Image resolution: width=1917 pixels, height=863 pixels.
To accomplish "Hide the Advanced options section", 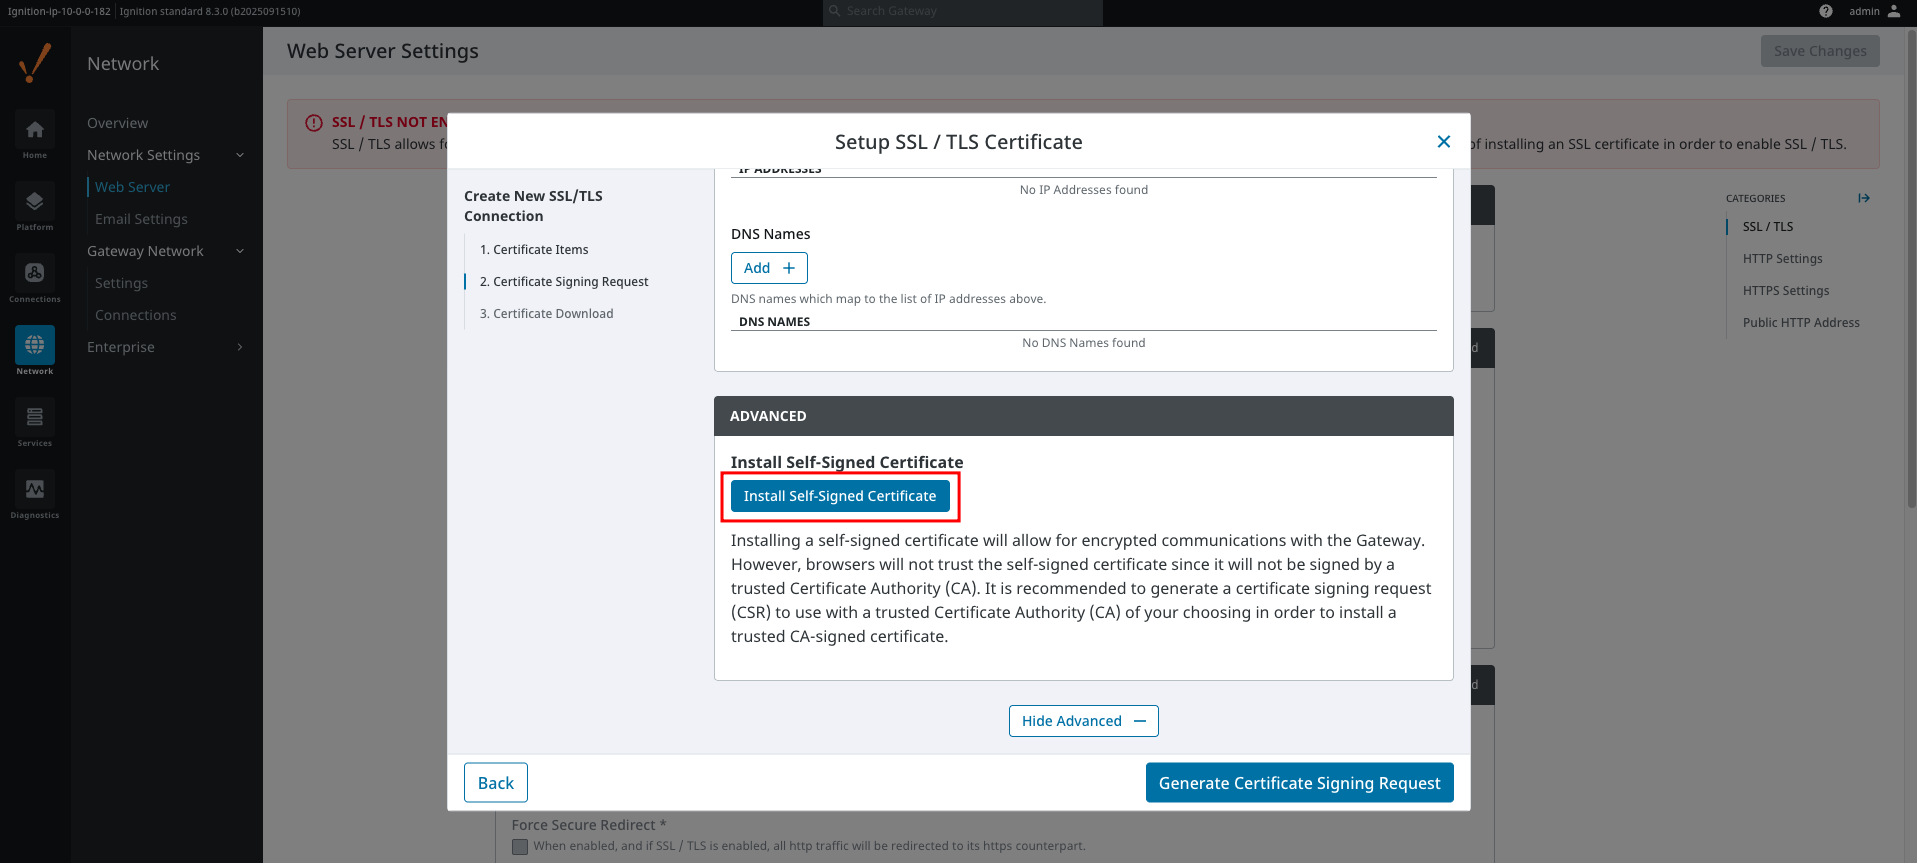I will click(x=1083, y=721).
